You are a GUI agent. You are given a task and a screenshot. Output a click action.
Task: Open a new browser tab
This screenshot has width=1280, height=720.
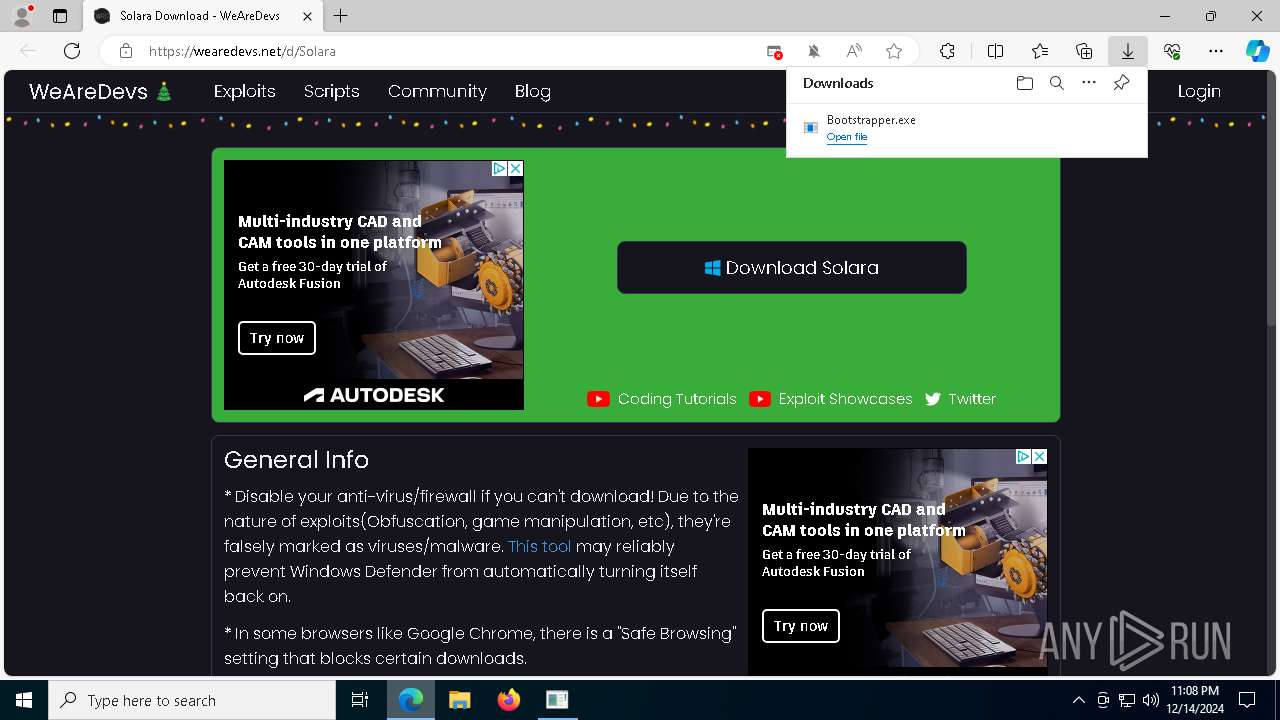[x=341, y=16]
